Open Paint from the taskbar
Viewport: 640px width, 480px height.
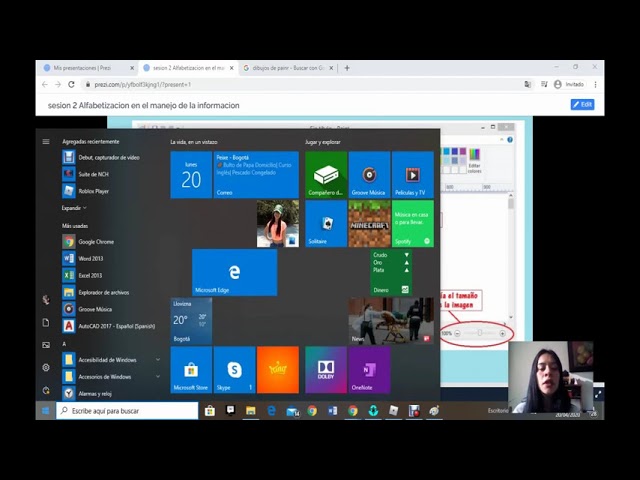pos(434,411)
